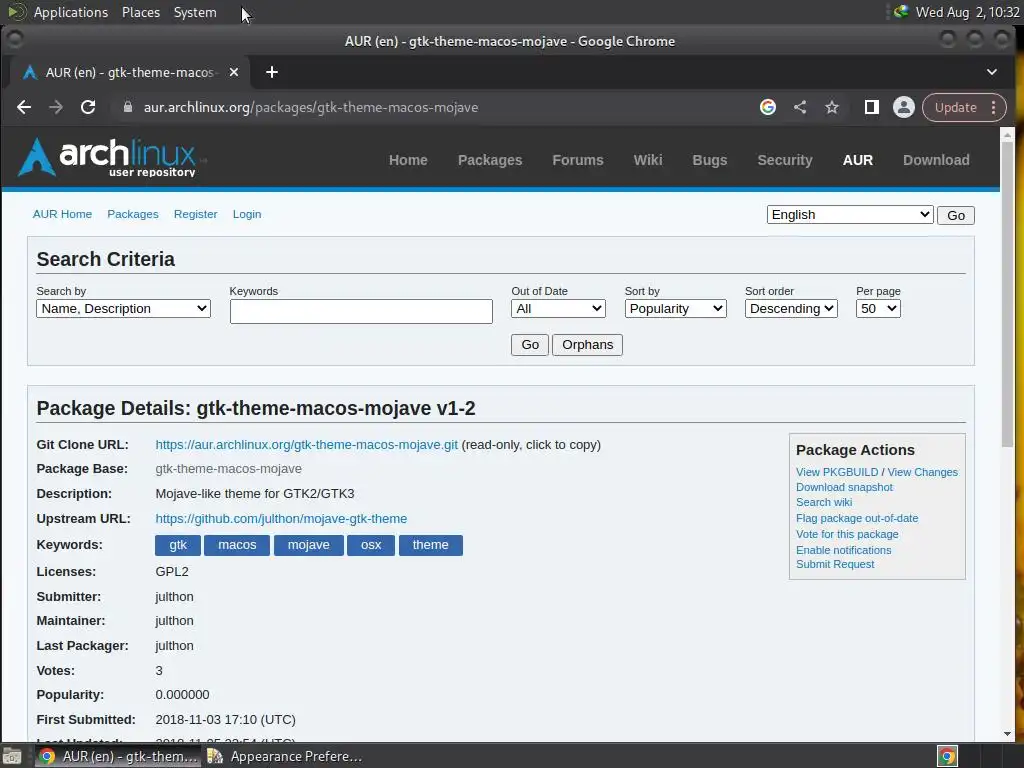1024x768 pixels.
Task: Open the AUR Home link
Action: 62,214
